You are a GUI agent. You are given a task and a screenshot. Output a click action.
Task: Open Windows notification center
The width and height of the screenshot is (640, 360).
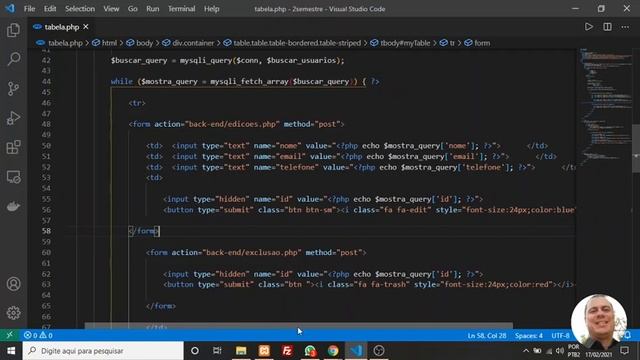624,351
